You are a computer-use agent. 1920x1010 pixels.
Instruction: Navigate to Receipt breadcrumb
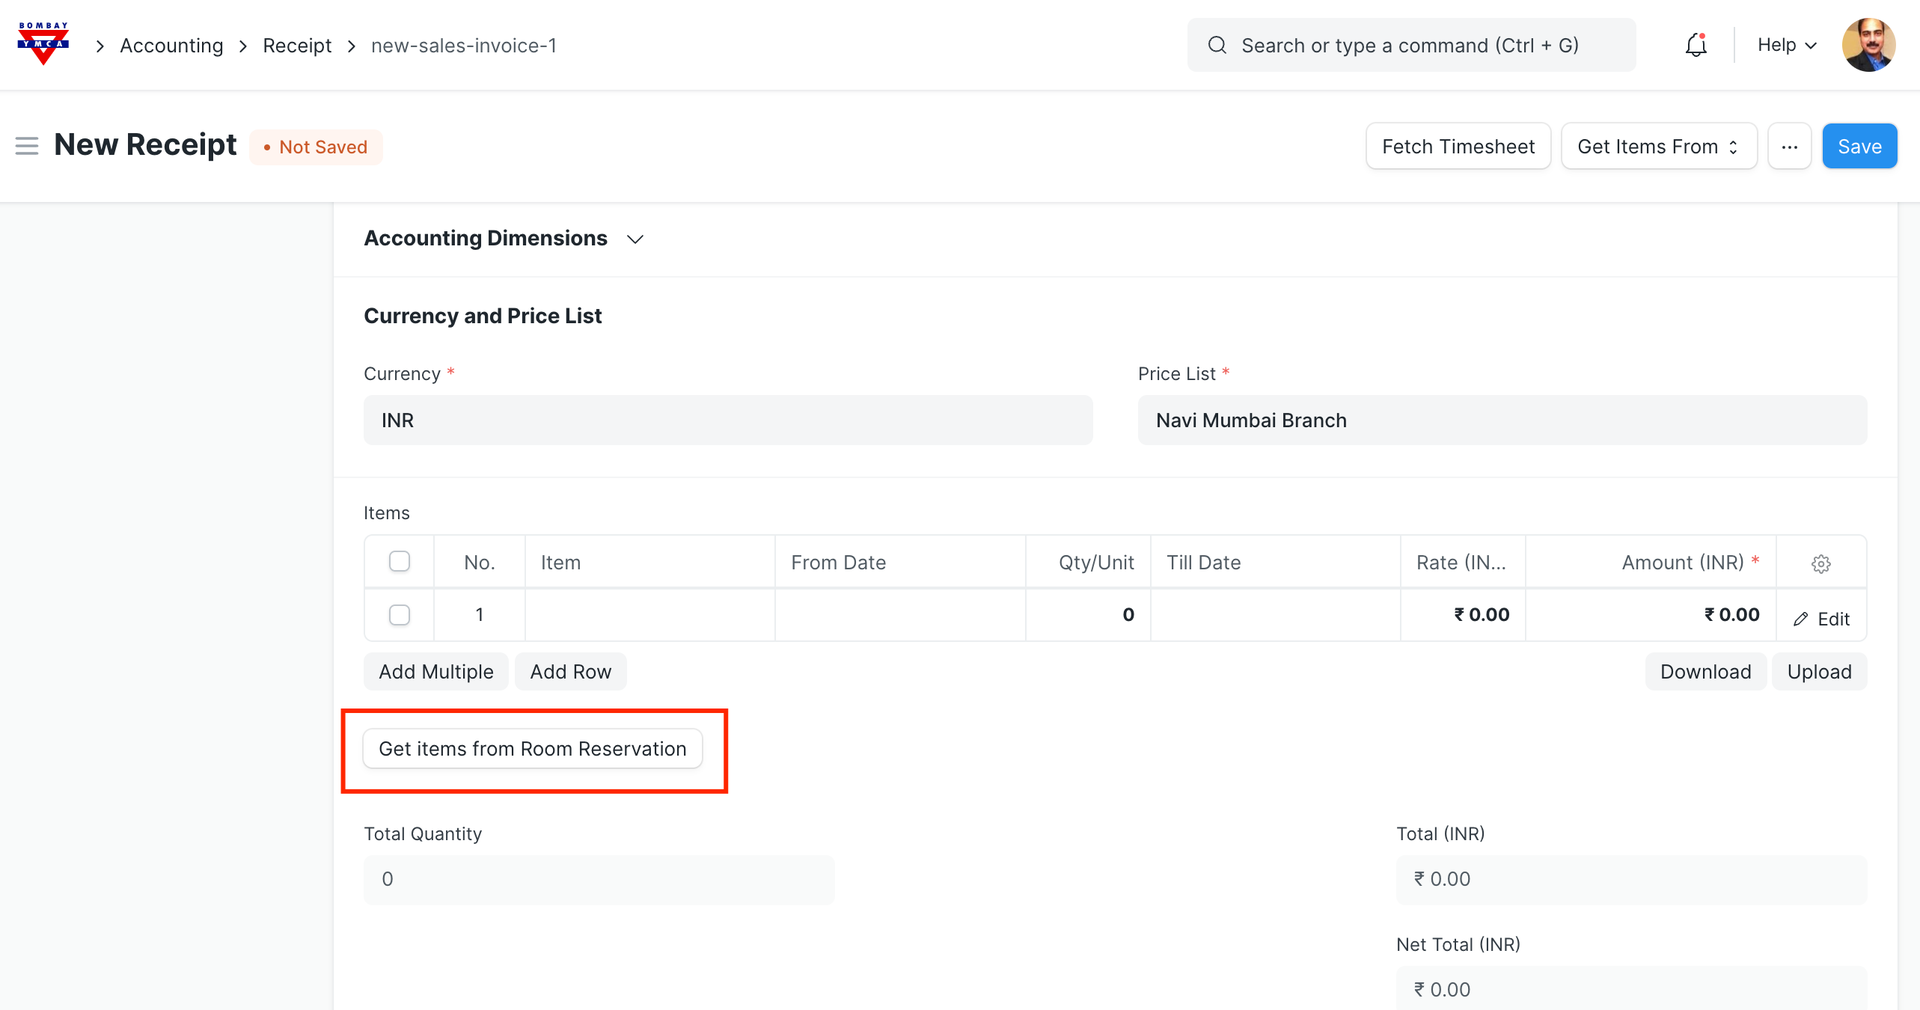(297, 46)
